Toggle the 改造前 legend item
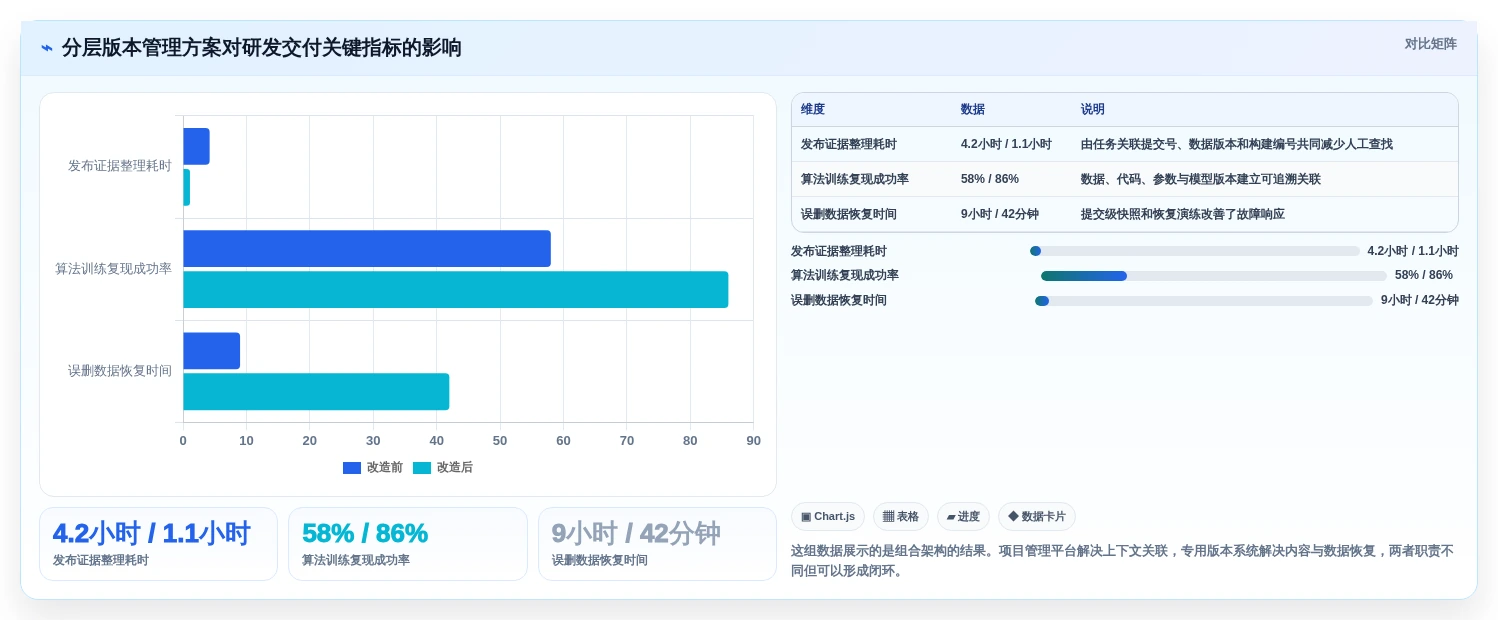The height and width of the screenshot is (620, 1498). [373, 467]
